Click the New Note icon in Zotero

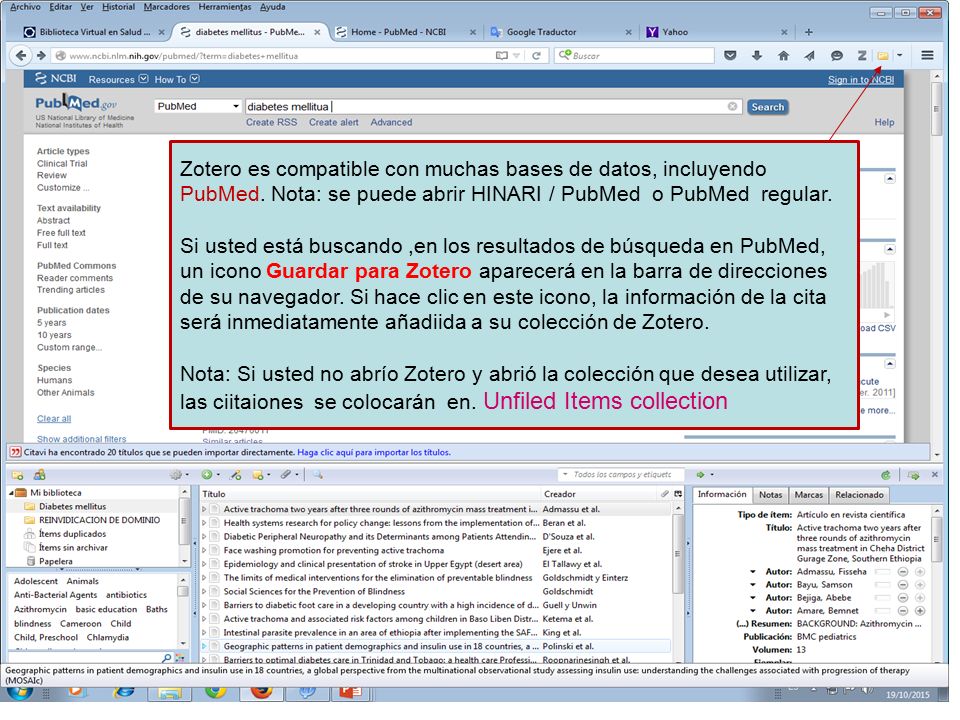point(260,475)
